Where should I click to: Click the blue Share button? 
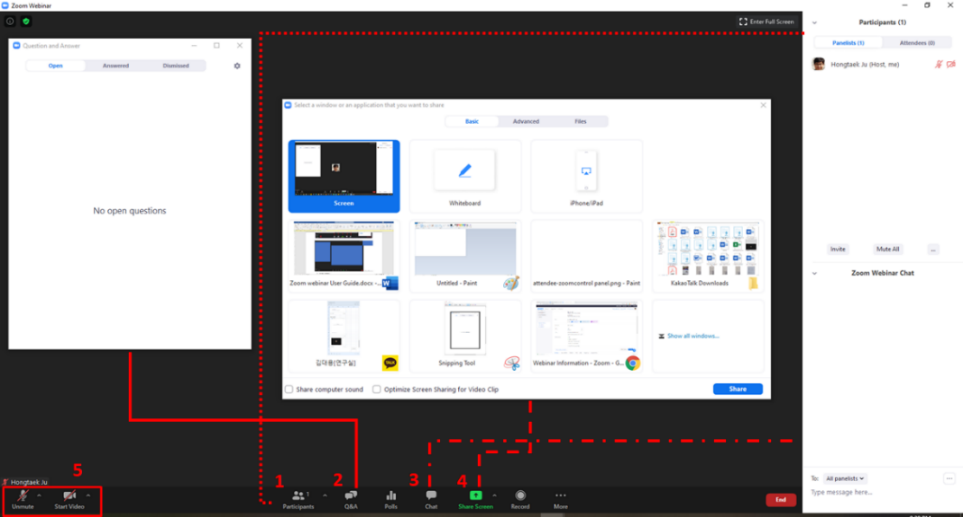pyautogui.click(x=738, y=389)
